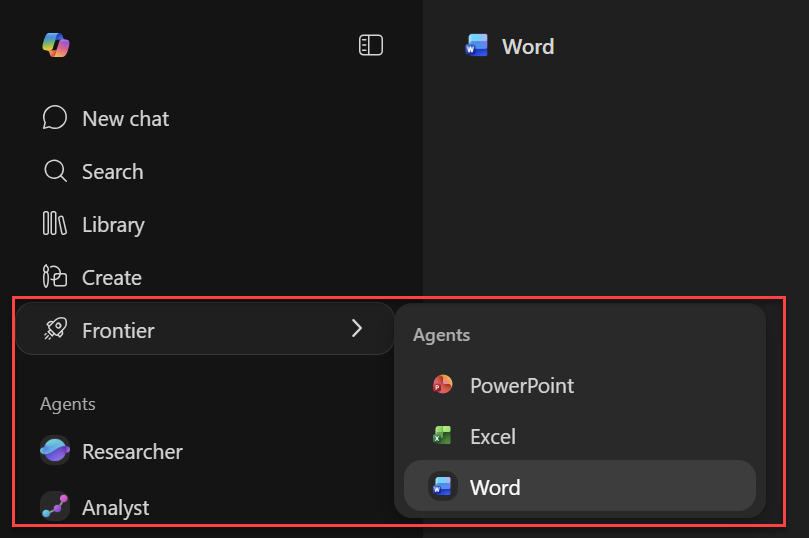Expand the Frontier chevron arrow

click(x=357, y=328)
